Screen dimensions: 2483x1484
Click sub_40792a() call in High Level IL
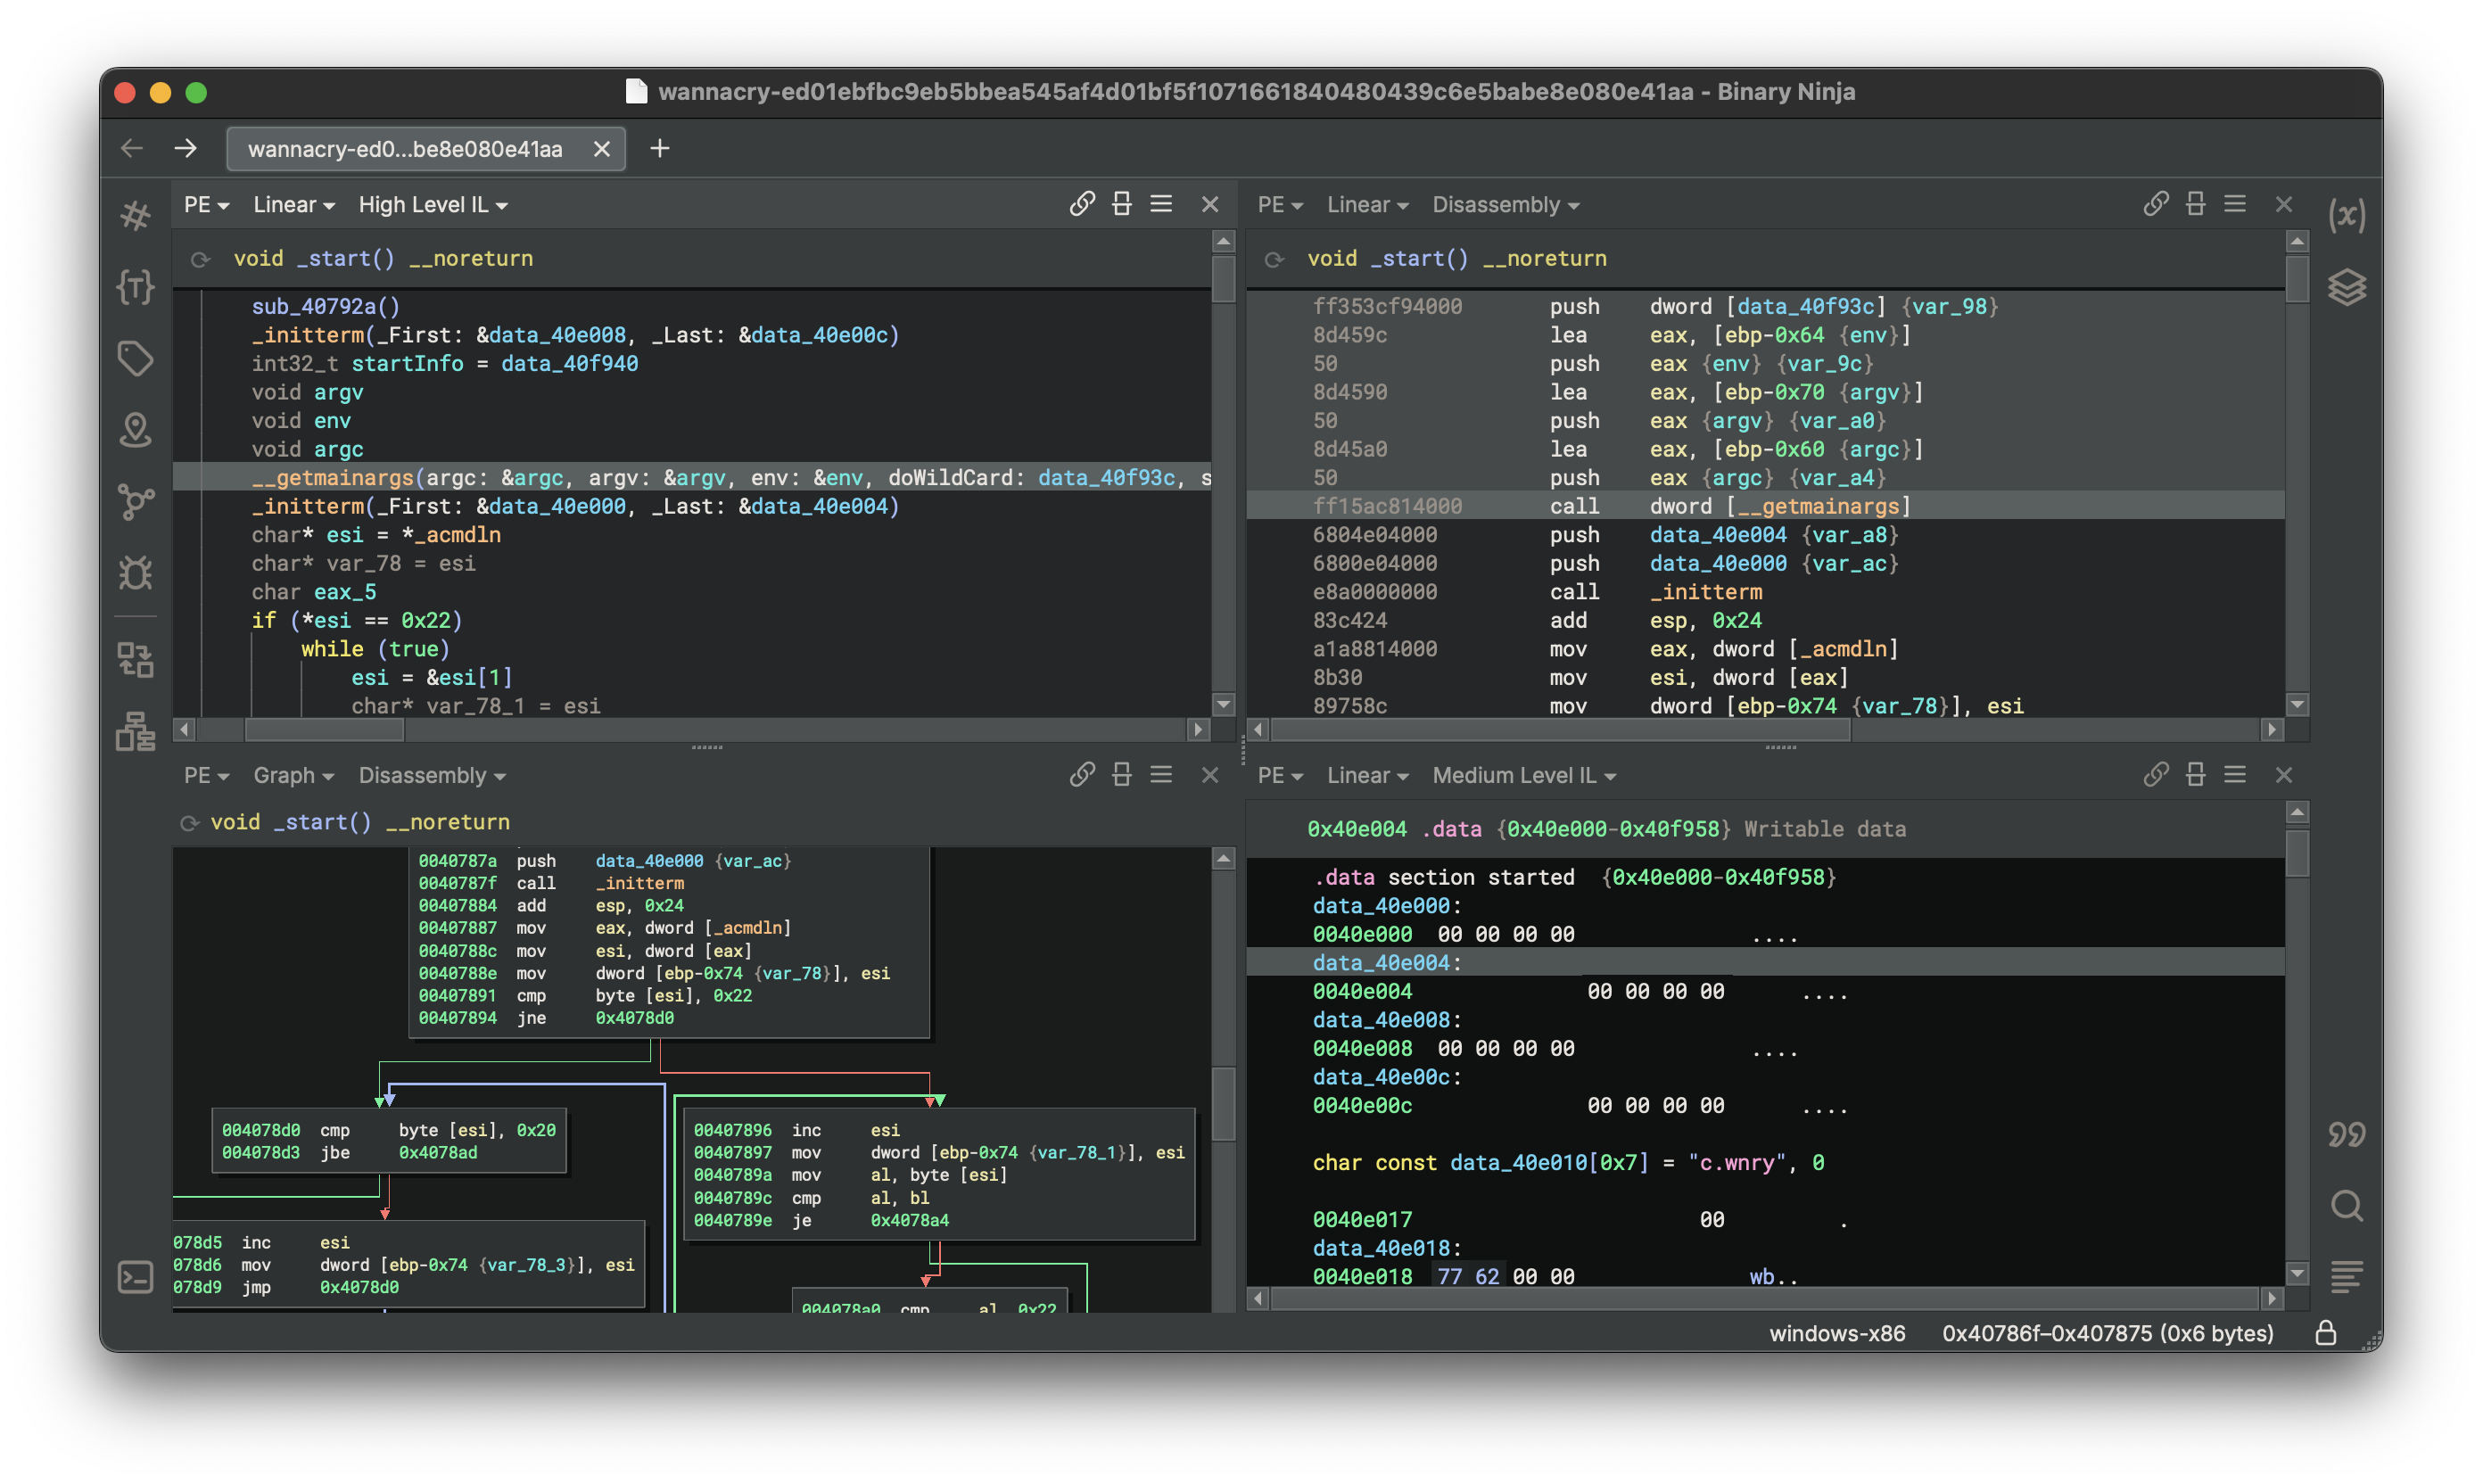(325, 306)
